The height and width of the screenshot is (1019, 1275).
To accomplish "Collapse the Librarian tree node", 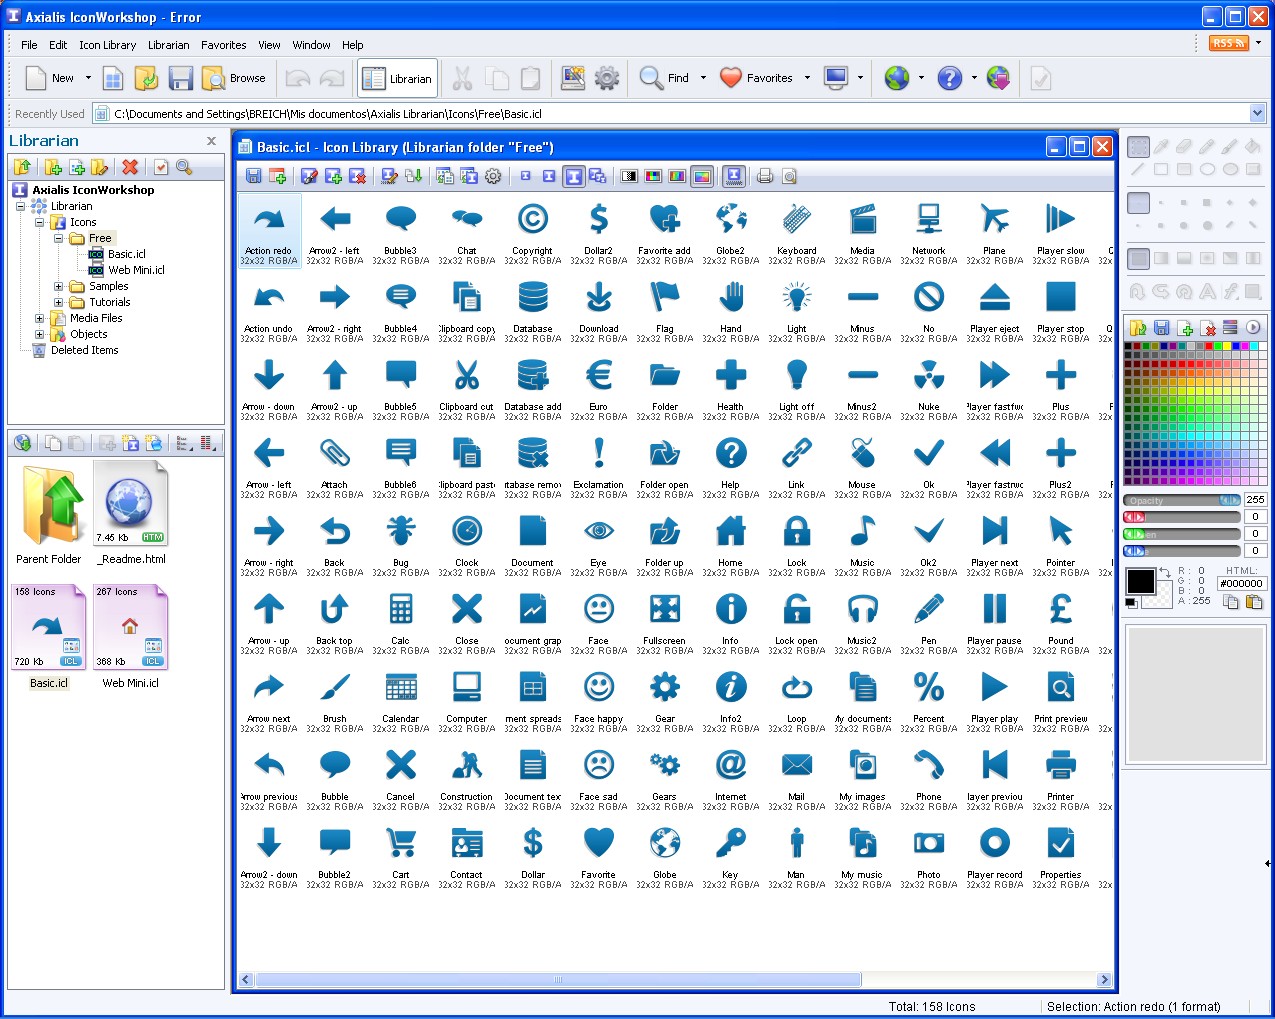I will click(x=20, y=206).
